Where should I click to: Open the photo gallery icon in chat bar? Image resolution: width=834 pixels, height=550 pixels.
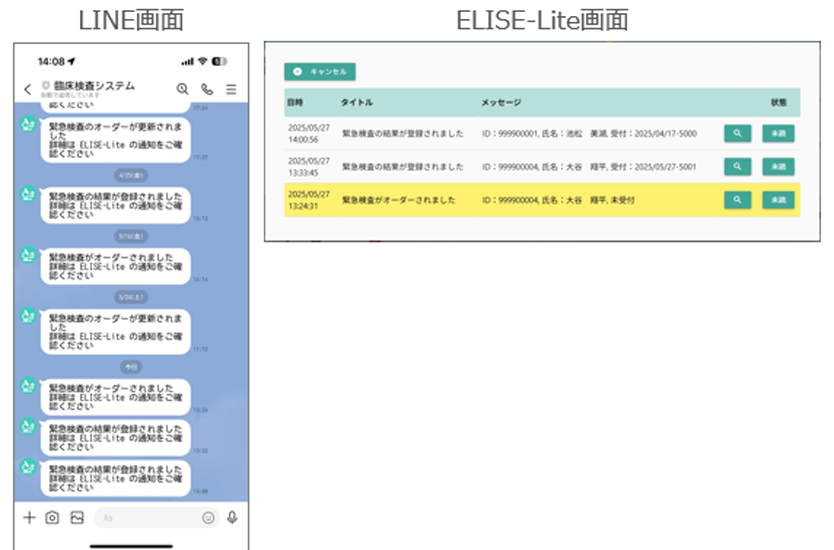tap(77, 517)
